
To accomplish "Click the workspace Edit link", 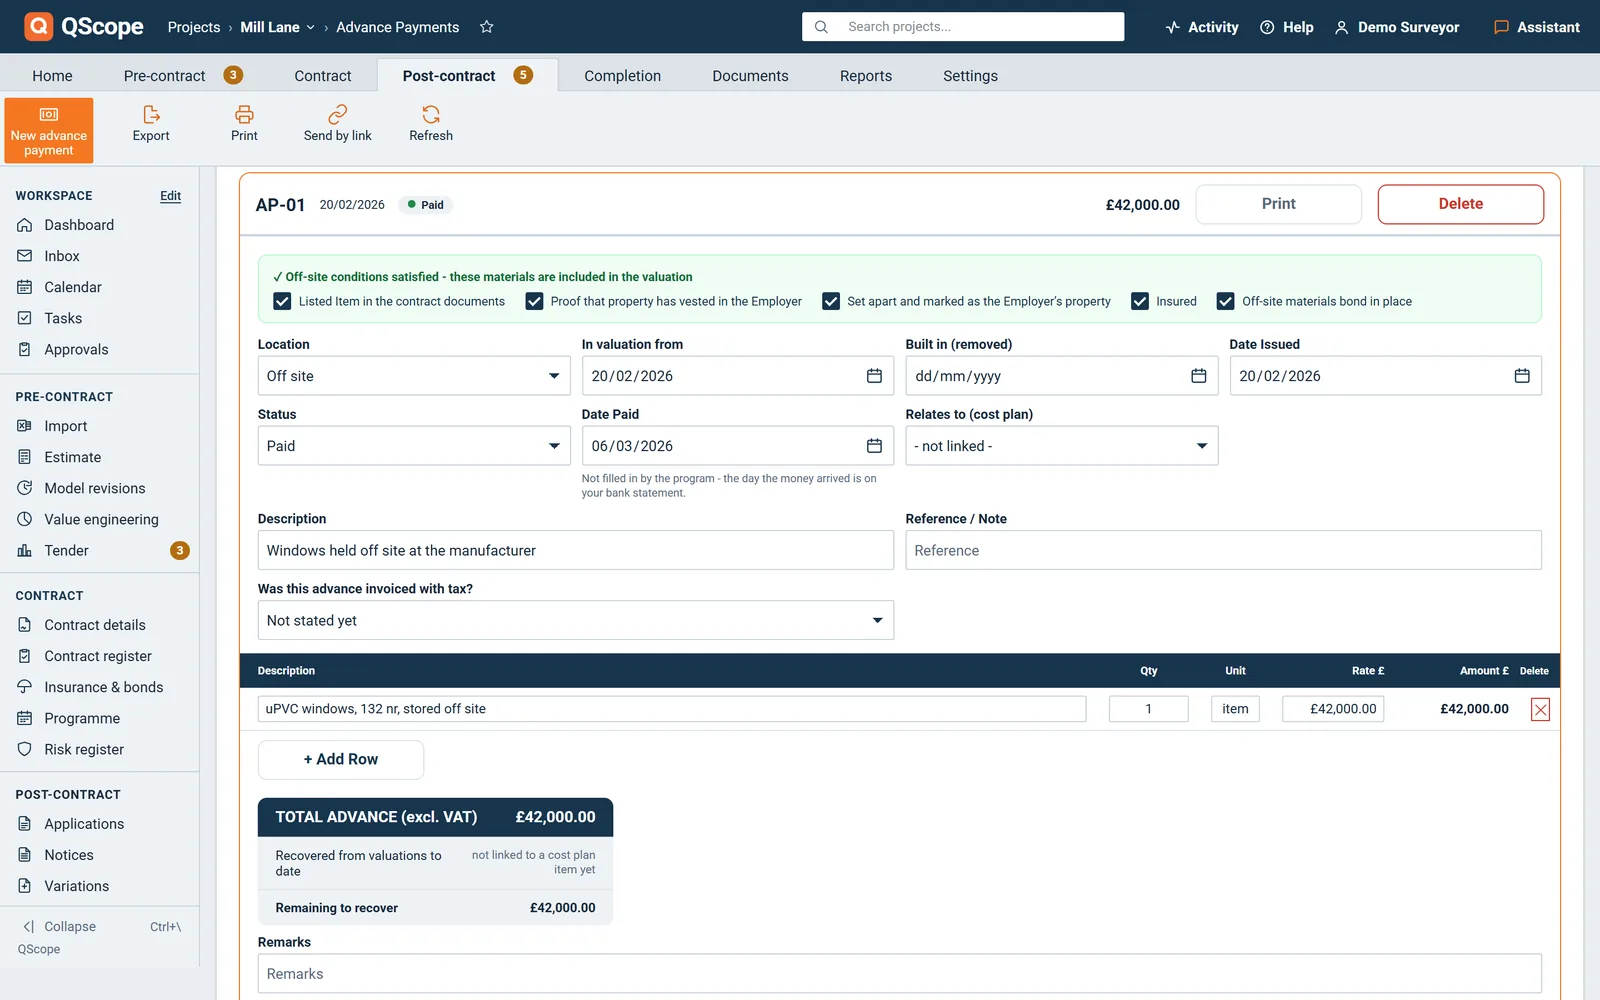I will point(171,196).
